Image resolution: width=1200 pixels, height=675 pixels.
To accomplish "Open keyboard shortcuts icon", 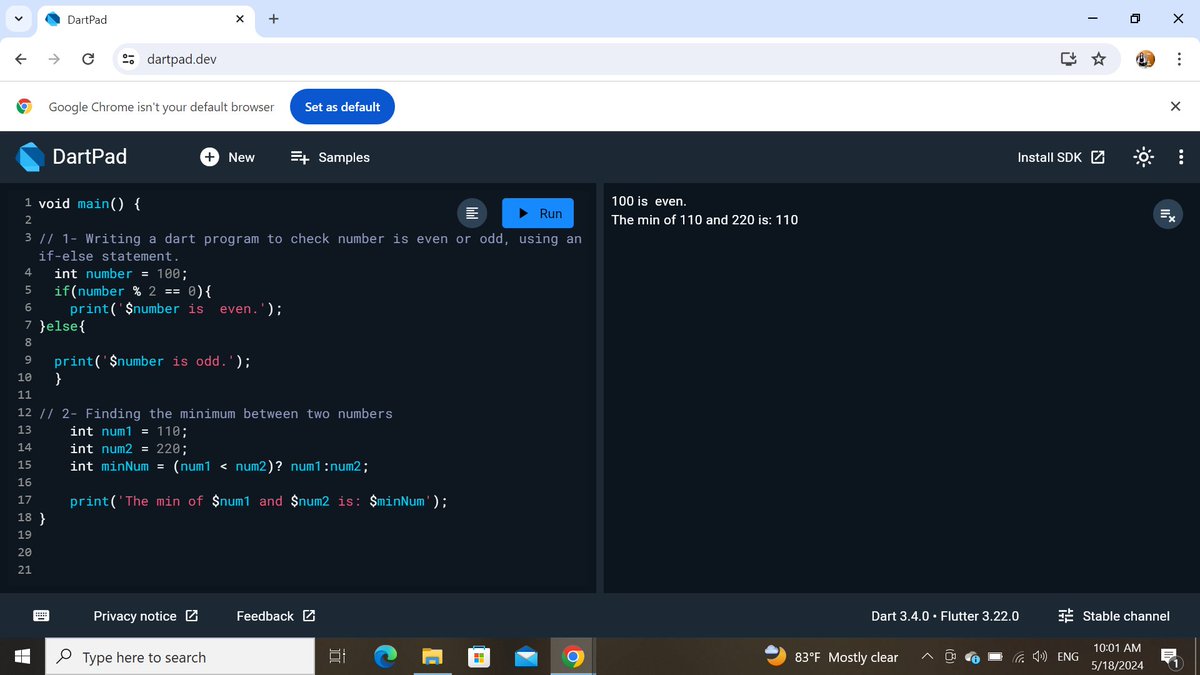I will [x=41, y=616].
